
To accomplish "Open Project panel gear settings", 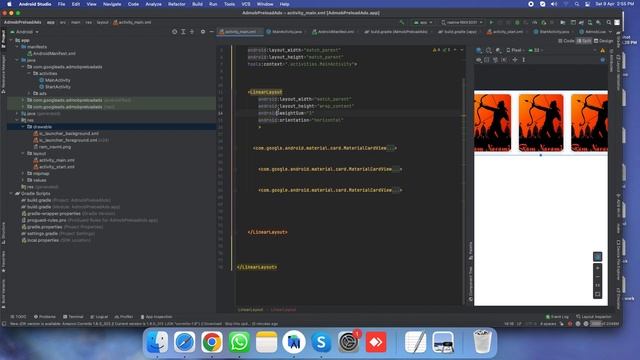I will [203, 31].
